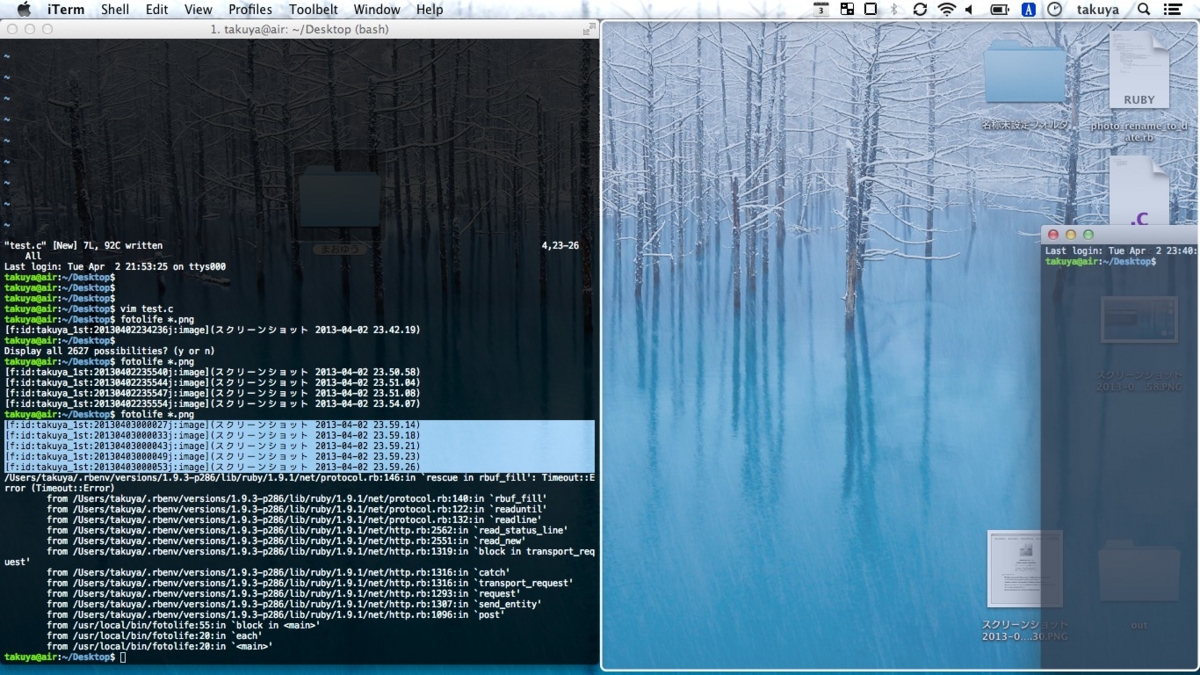Click the line containing 20130402235554j
Viewport: 1200px width, 675px height.
[212, 404]
